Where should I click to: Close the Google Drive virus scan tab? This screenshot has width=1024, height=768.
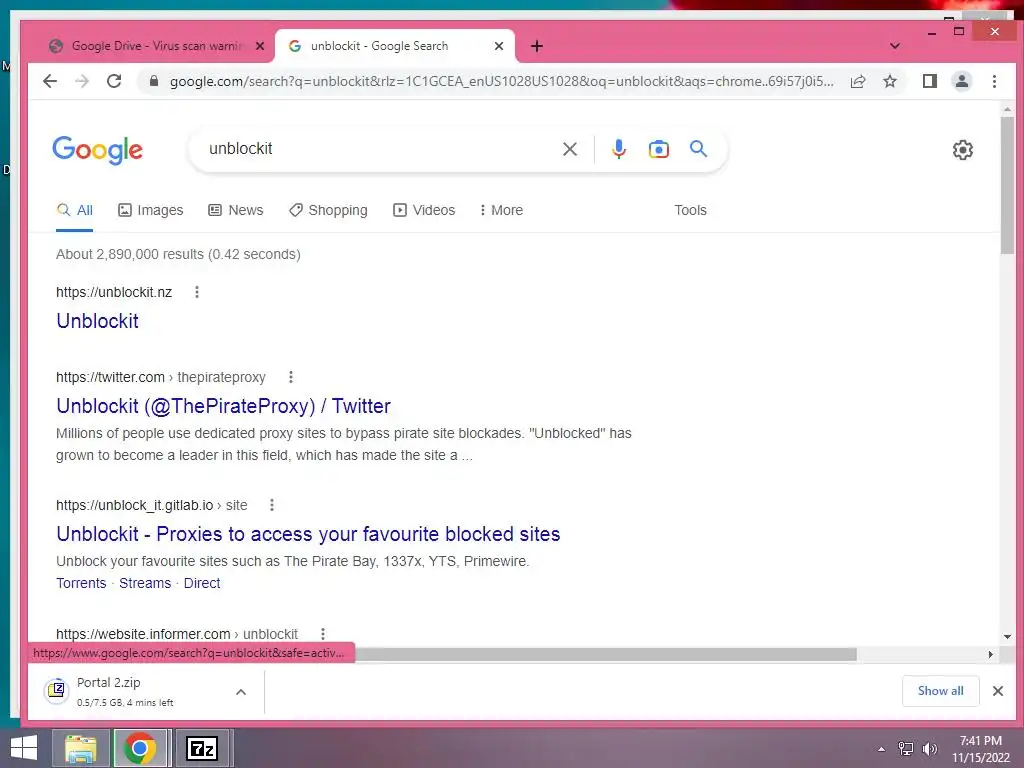(x=260, y=46)
